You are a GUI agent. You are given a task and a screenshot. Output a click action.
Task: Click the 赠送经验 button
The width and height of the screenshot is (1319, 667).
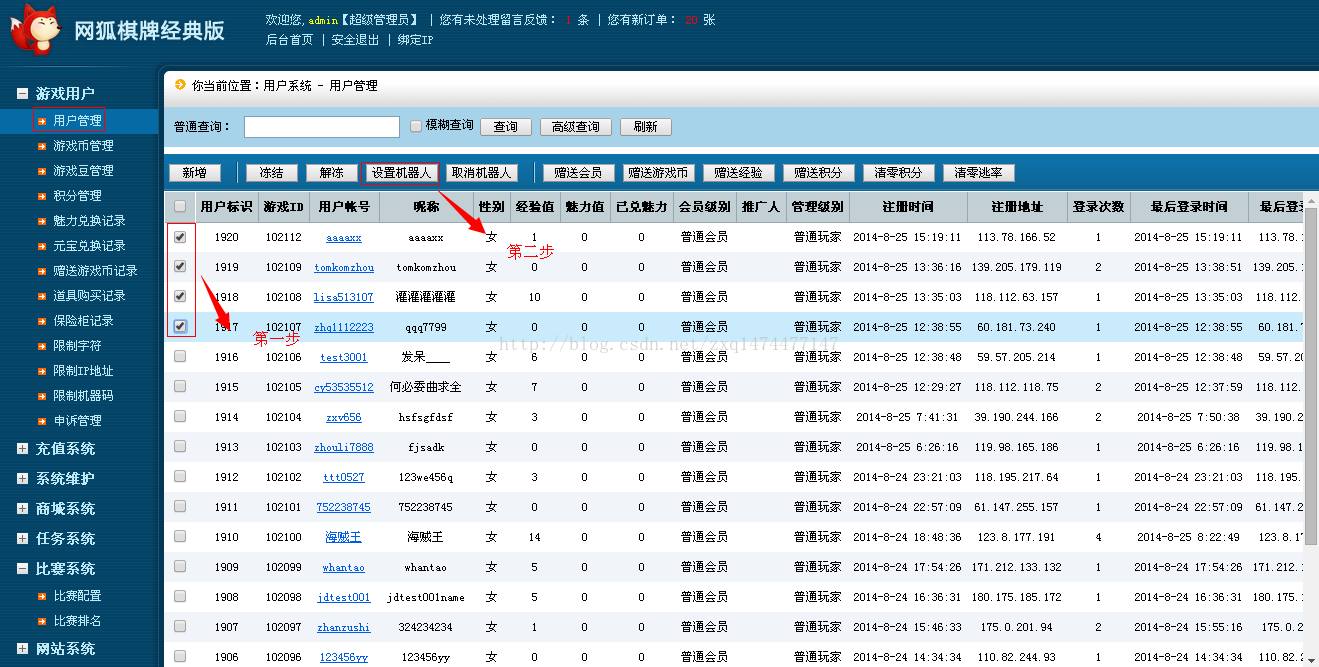[x=739, y=173]
